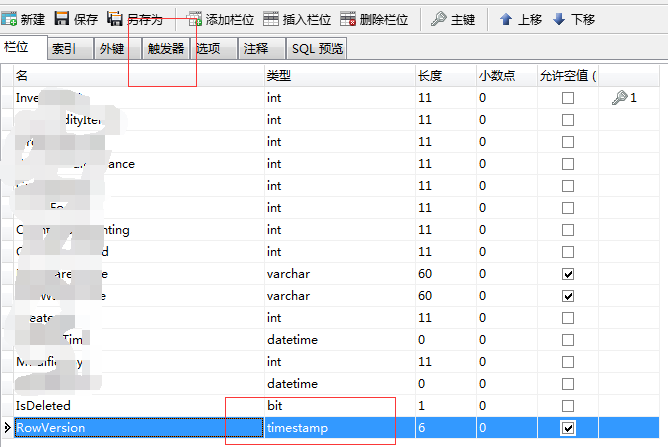668x447 pixels.
Task: Open the SQL 预览 tab
Action: (317, 48)
